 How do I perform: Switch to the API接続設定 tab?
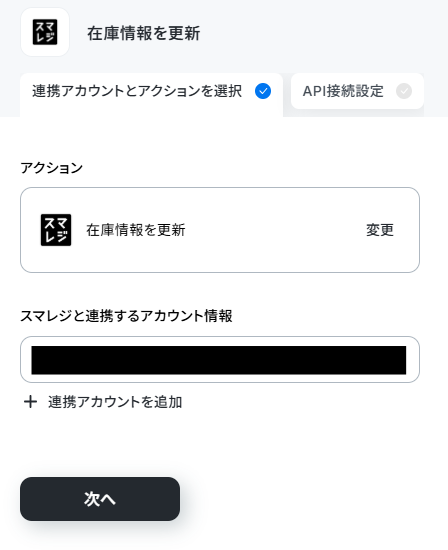(357, 91)
